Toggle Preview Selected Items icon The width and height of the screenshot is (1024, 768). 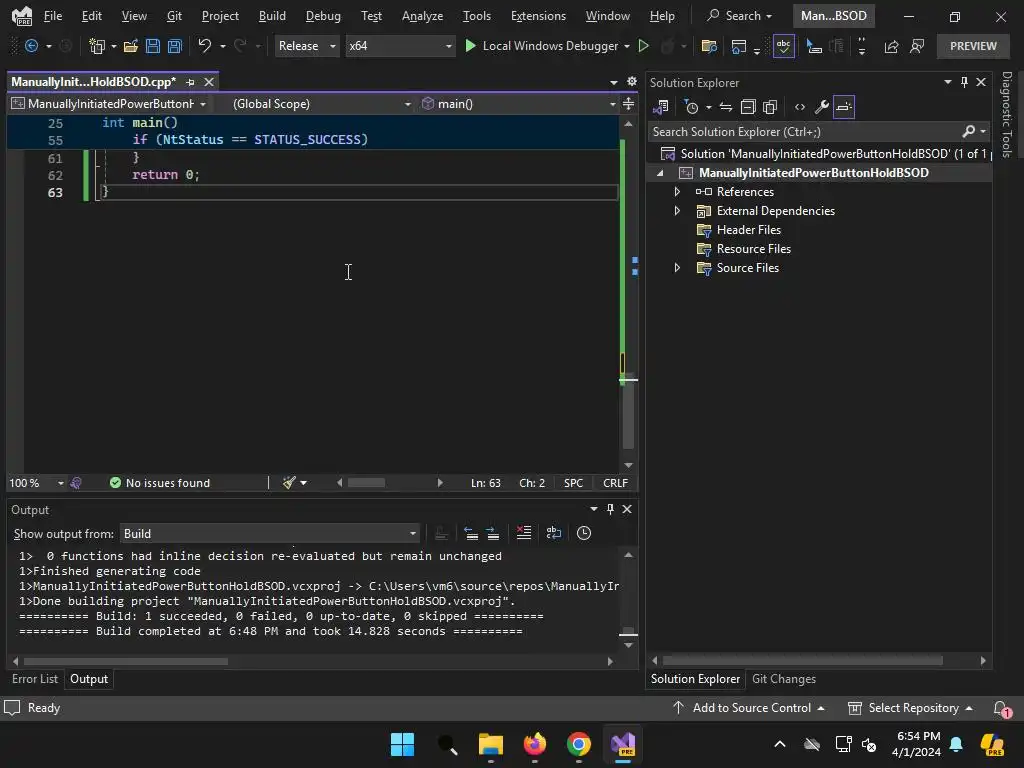[844, 107]
